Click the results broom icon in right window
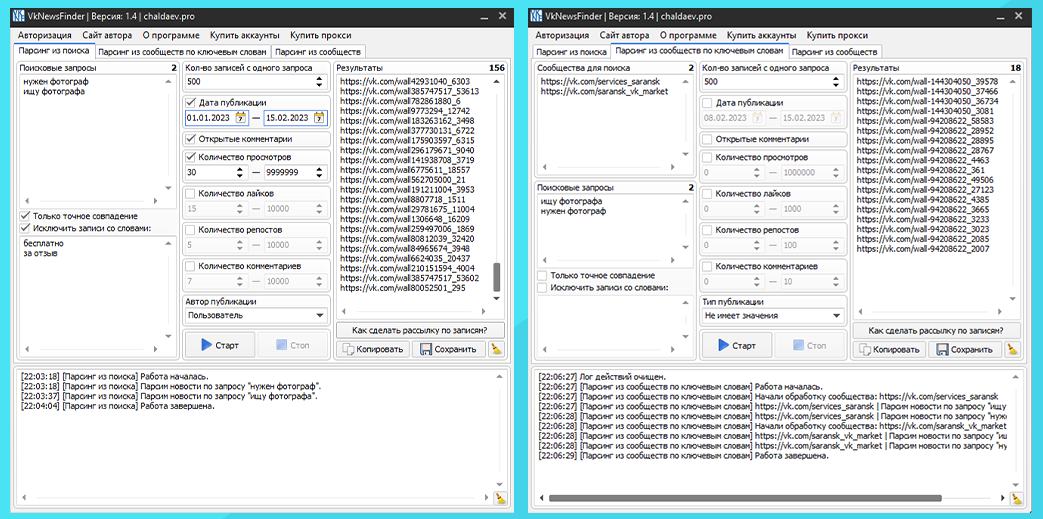 [1012, 349]
